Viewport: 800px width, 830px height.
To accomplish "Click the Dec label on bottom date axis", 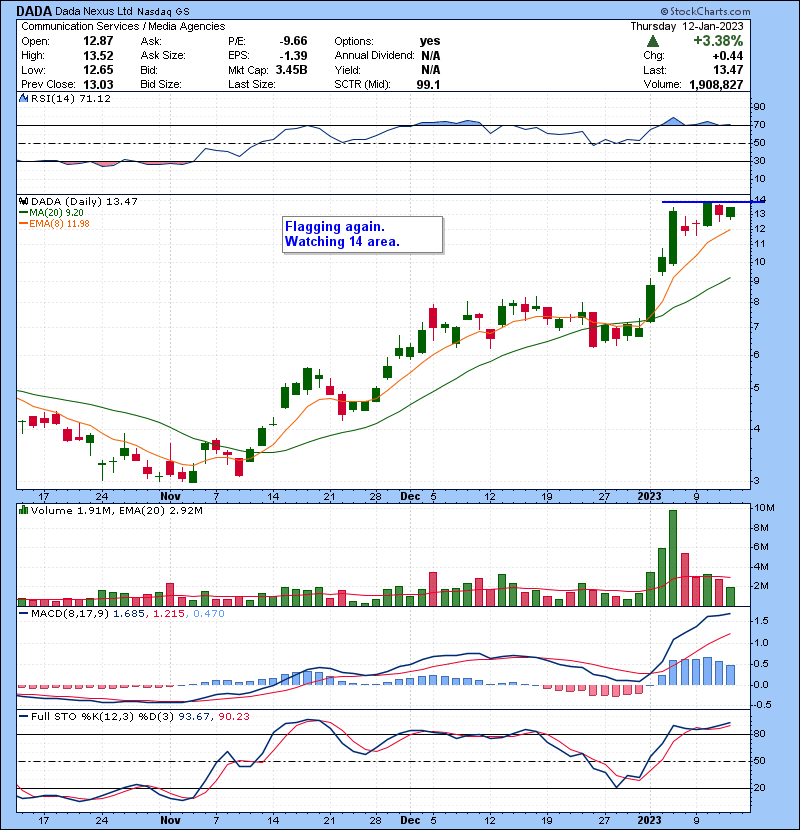I will tap(410, 820).
